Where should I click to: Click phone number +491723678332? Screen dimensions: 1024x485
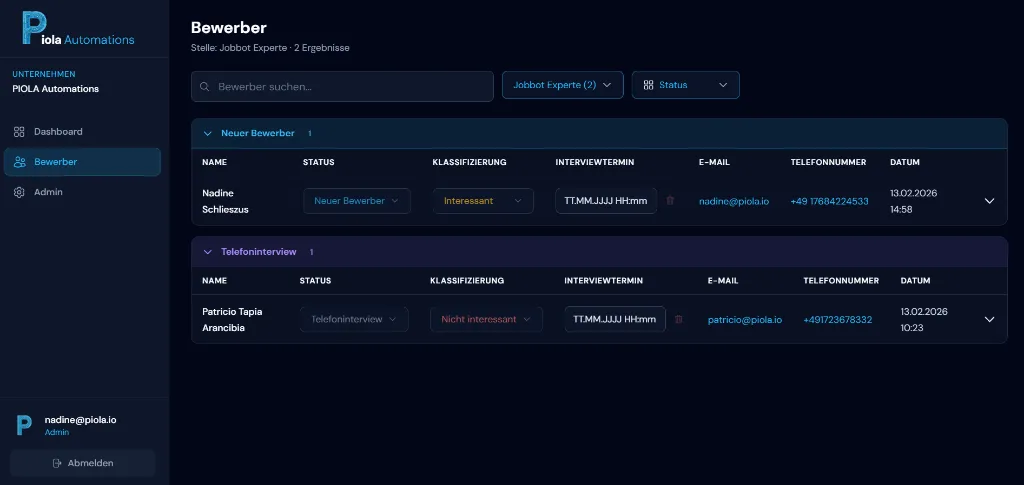[x=837, y=320]
